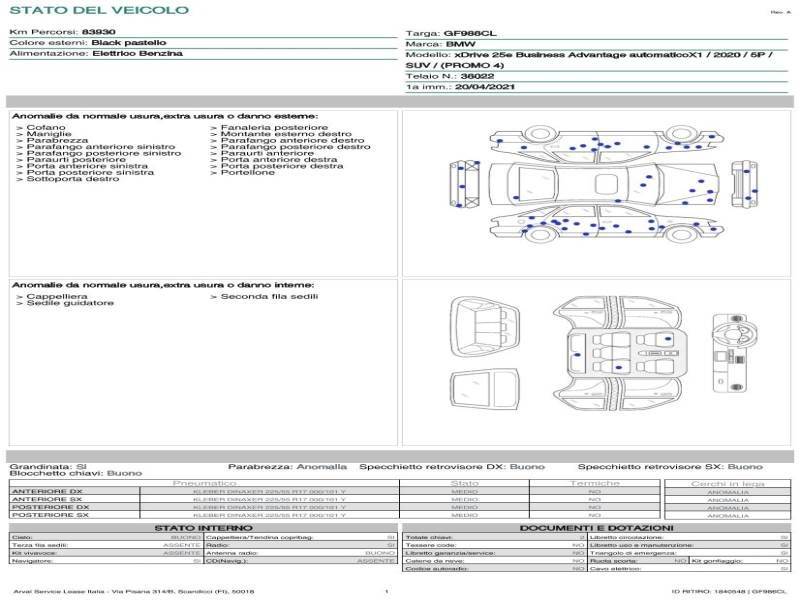Select the 'Grandinata: Si' text
Viewport: 800px width, 600px height.
[48, 466]
